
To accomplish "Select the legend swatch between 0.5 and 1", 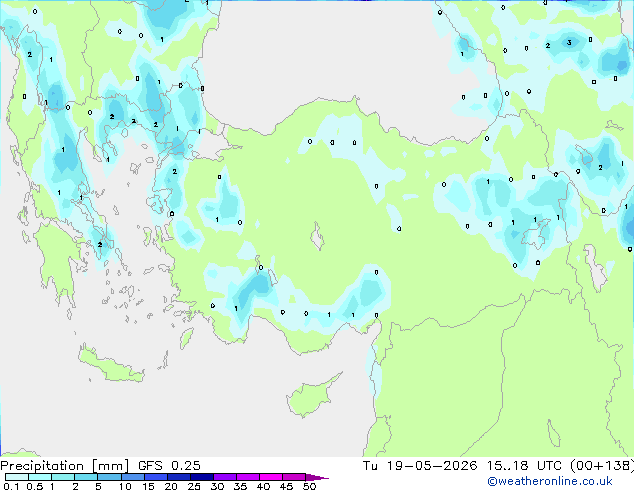I will click(40, 477).
